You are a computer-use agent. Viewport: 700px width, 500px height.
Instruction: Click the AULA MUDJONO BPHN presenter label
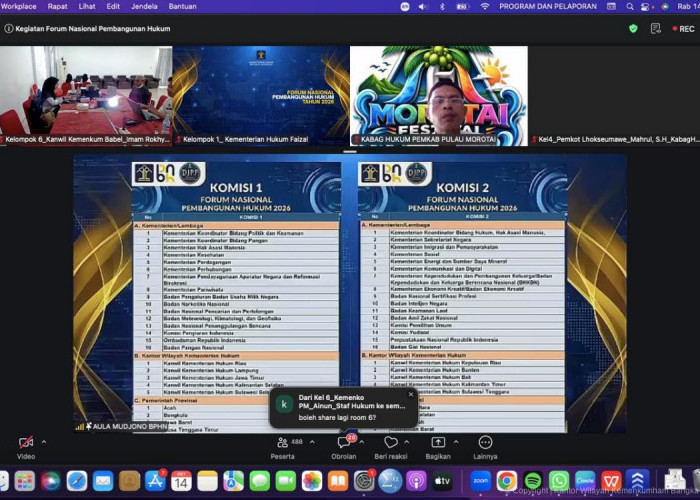[129, 427]
